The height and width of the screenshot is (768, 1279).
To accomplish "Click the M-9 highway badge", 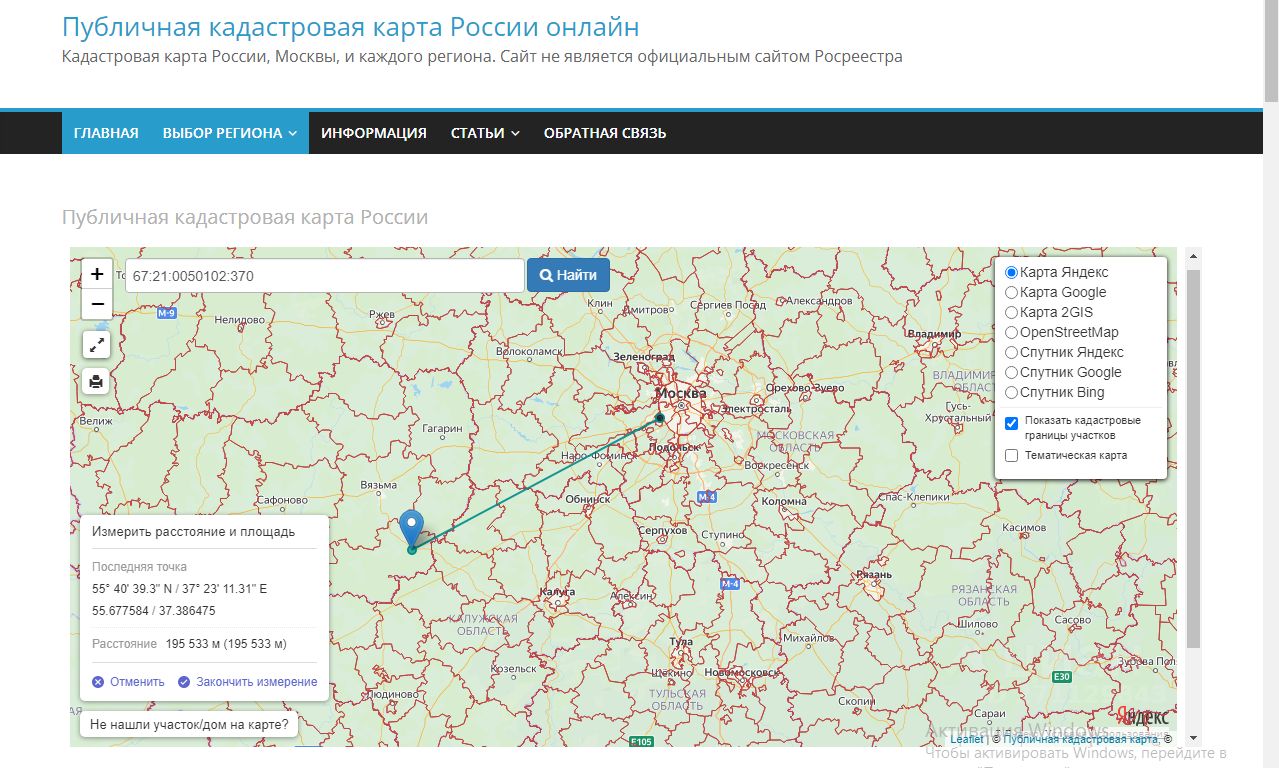I will (167, 313).
